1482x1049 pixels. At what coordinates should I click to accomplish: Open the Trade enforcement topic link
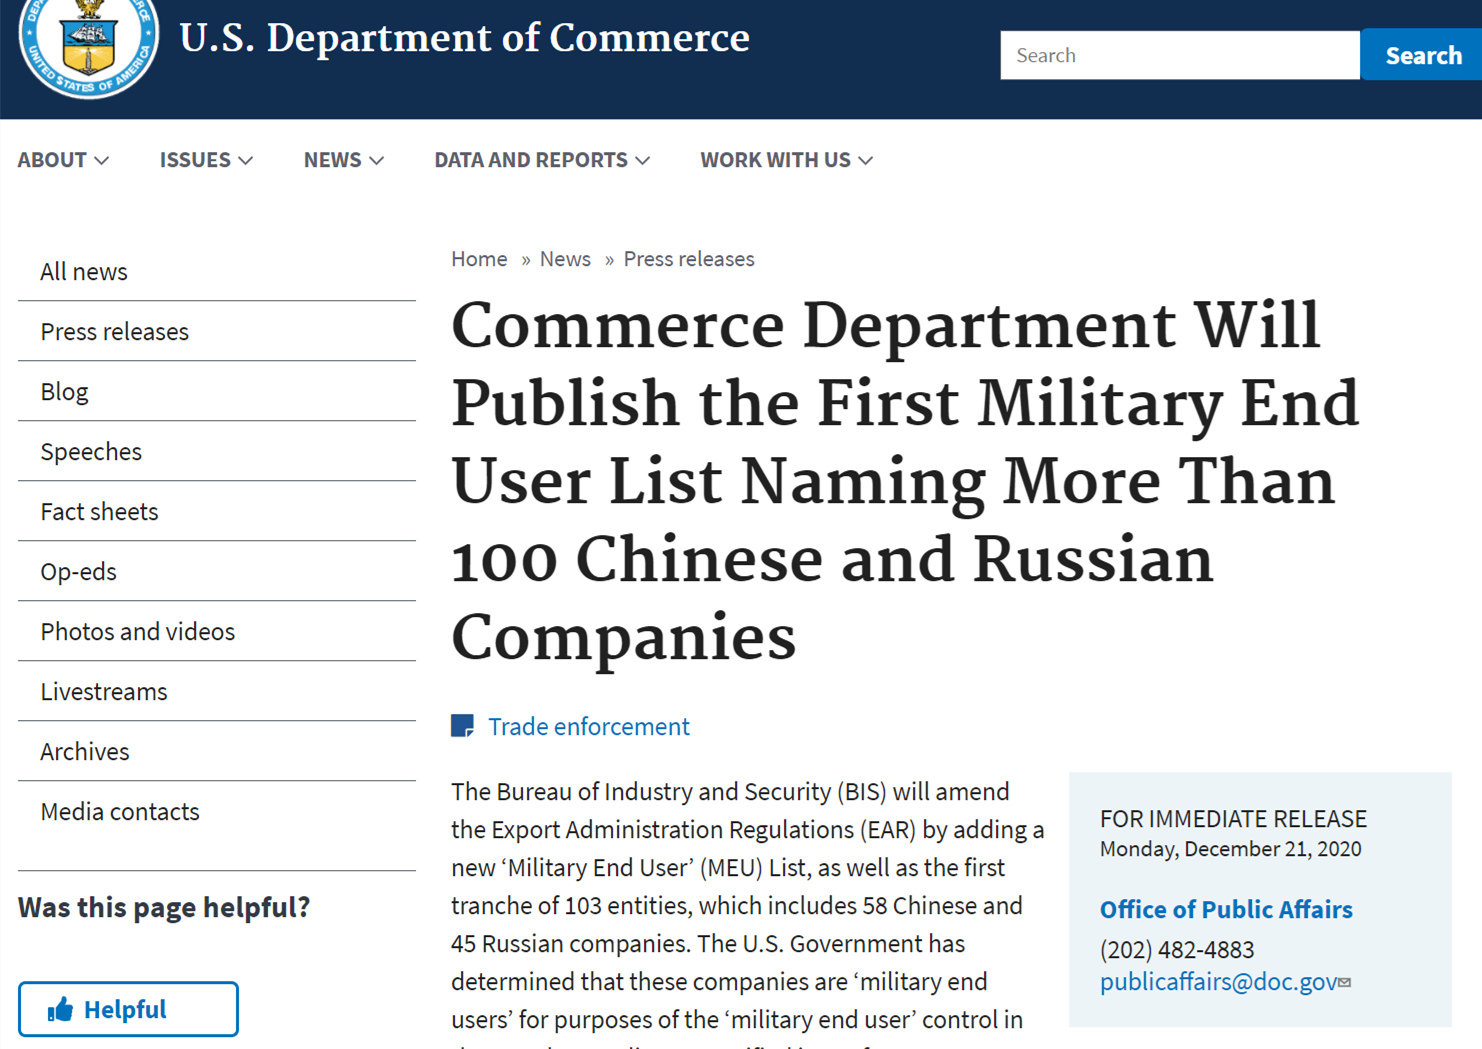point(589,727)
